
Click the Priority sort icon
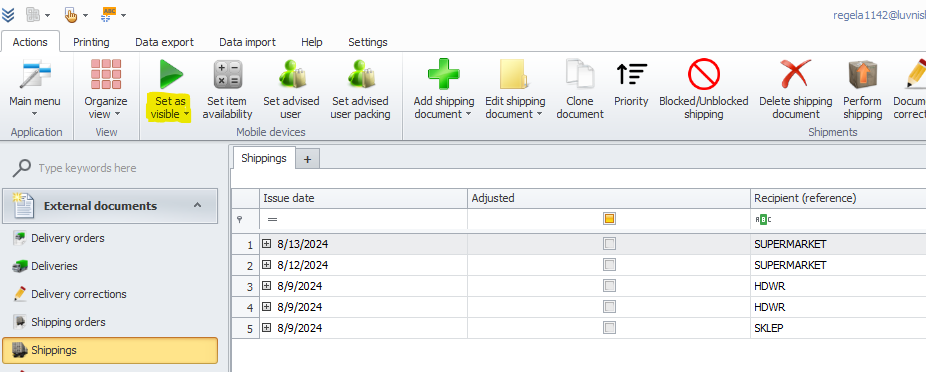[x=631, y=74]
